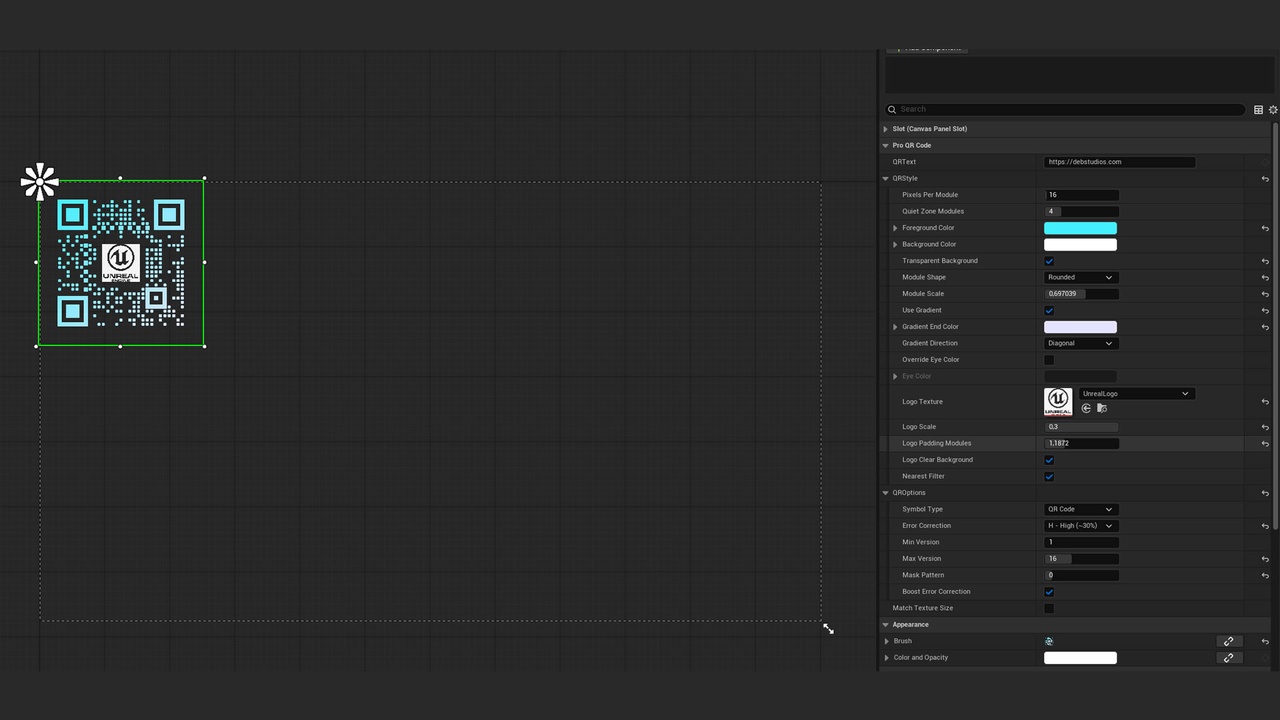The image size is (1280, 720).
Task: Open the Gradient Direction dropdown
Action: 1080,343
